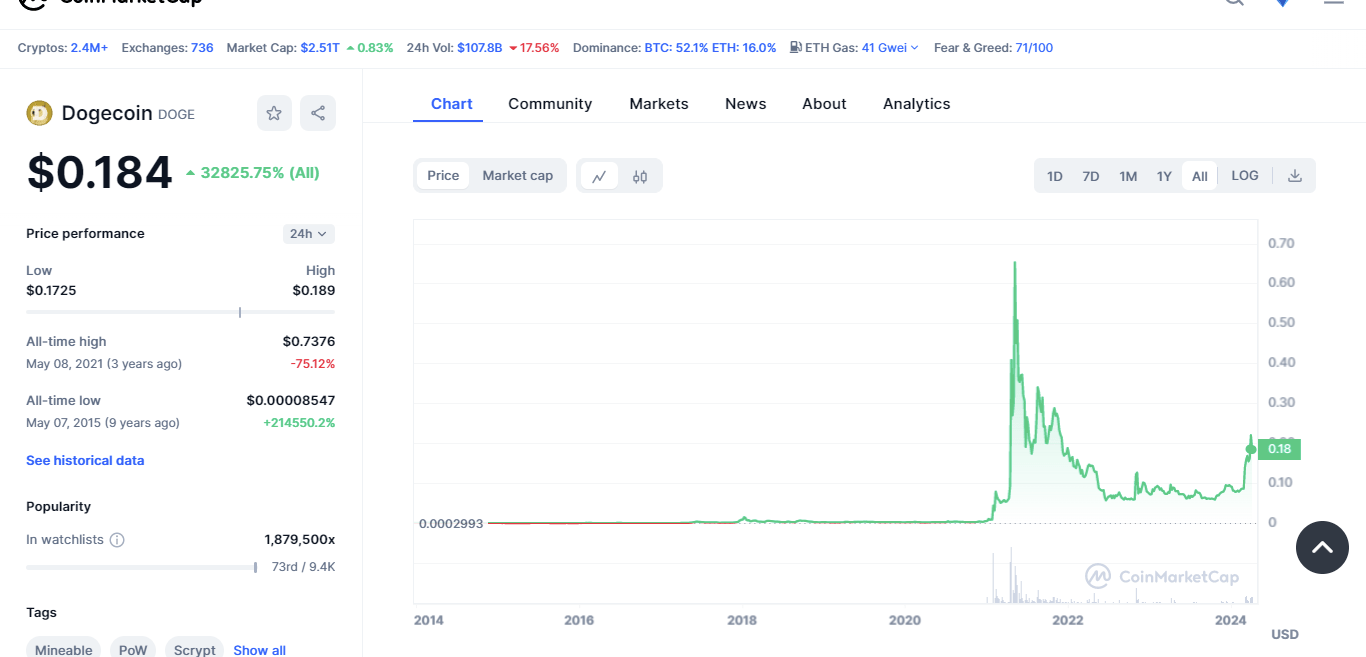Click the 1,879,500x watchlist count
Viewport: 1366px width, 657px height.
pyautogui.click(x=300, y=540)
